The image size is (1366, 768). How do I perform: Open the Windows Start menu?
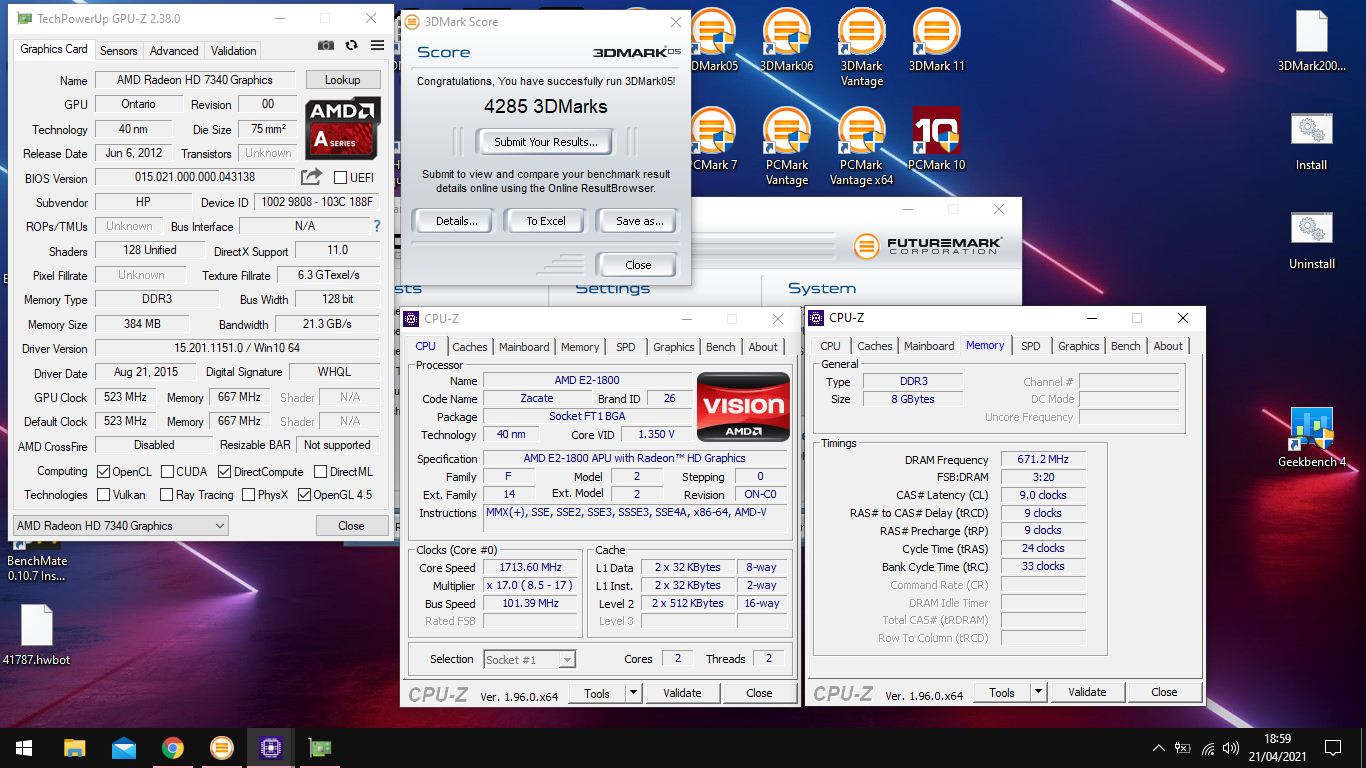24,748
